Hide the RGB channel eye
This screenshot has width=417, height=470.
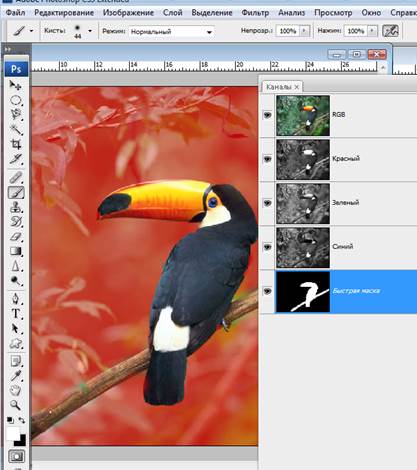coord(267,115)
